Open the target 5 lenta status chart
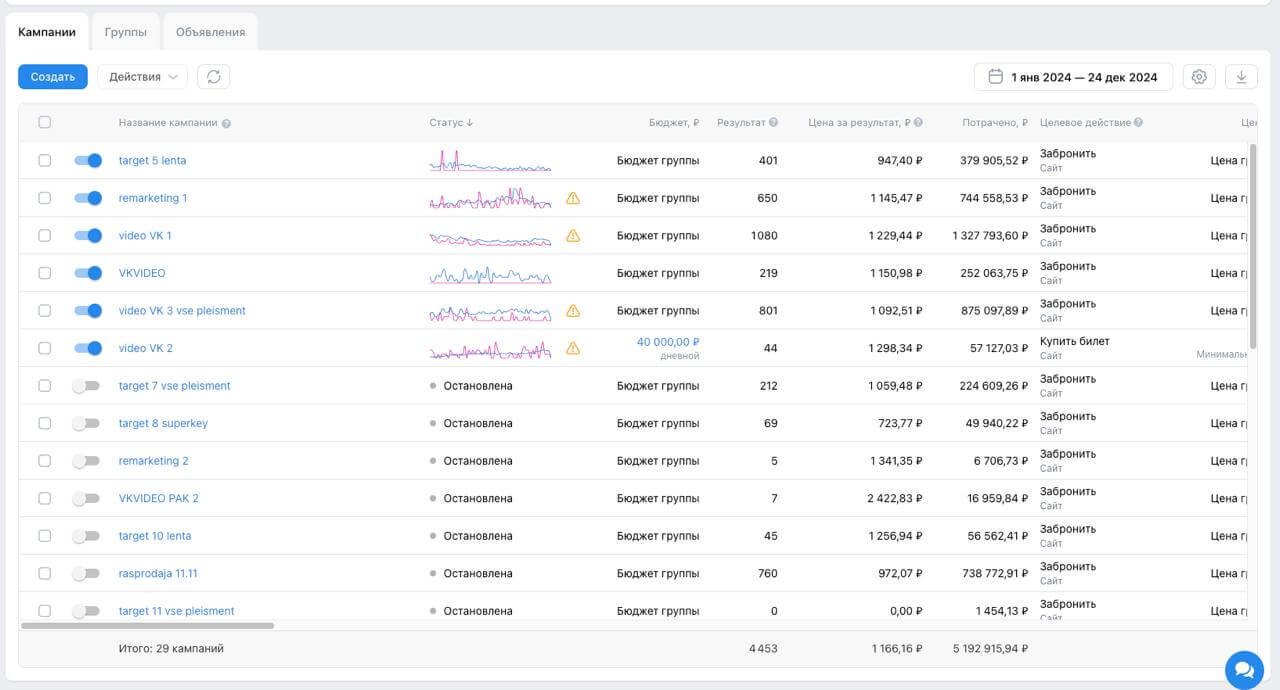The image size is (1280, 690). 490,161
